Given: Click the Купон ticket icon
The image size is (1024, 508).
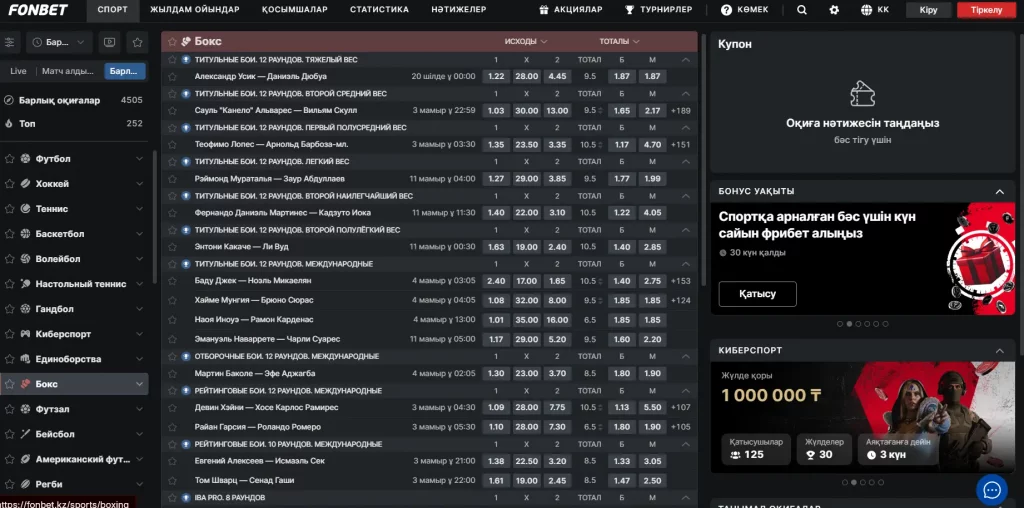Looking at the screenshot, I should pos(862,93).
